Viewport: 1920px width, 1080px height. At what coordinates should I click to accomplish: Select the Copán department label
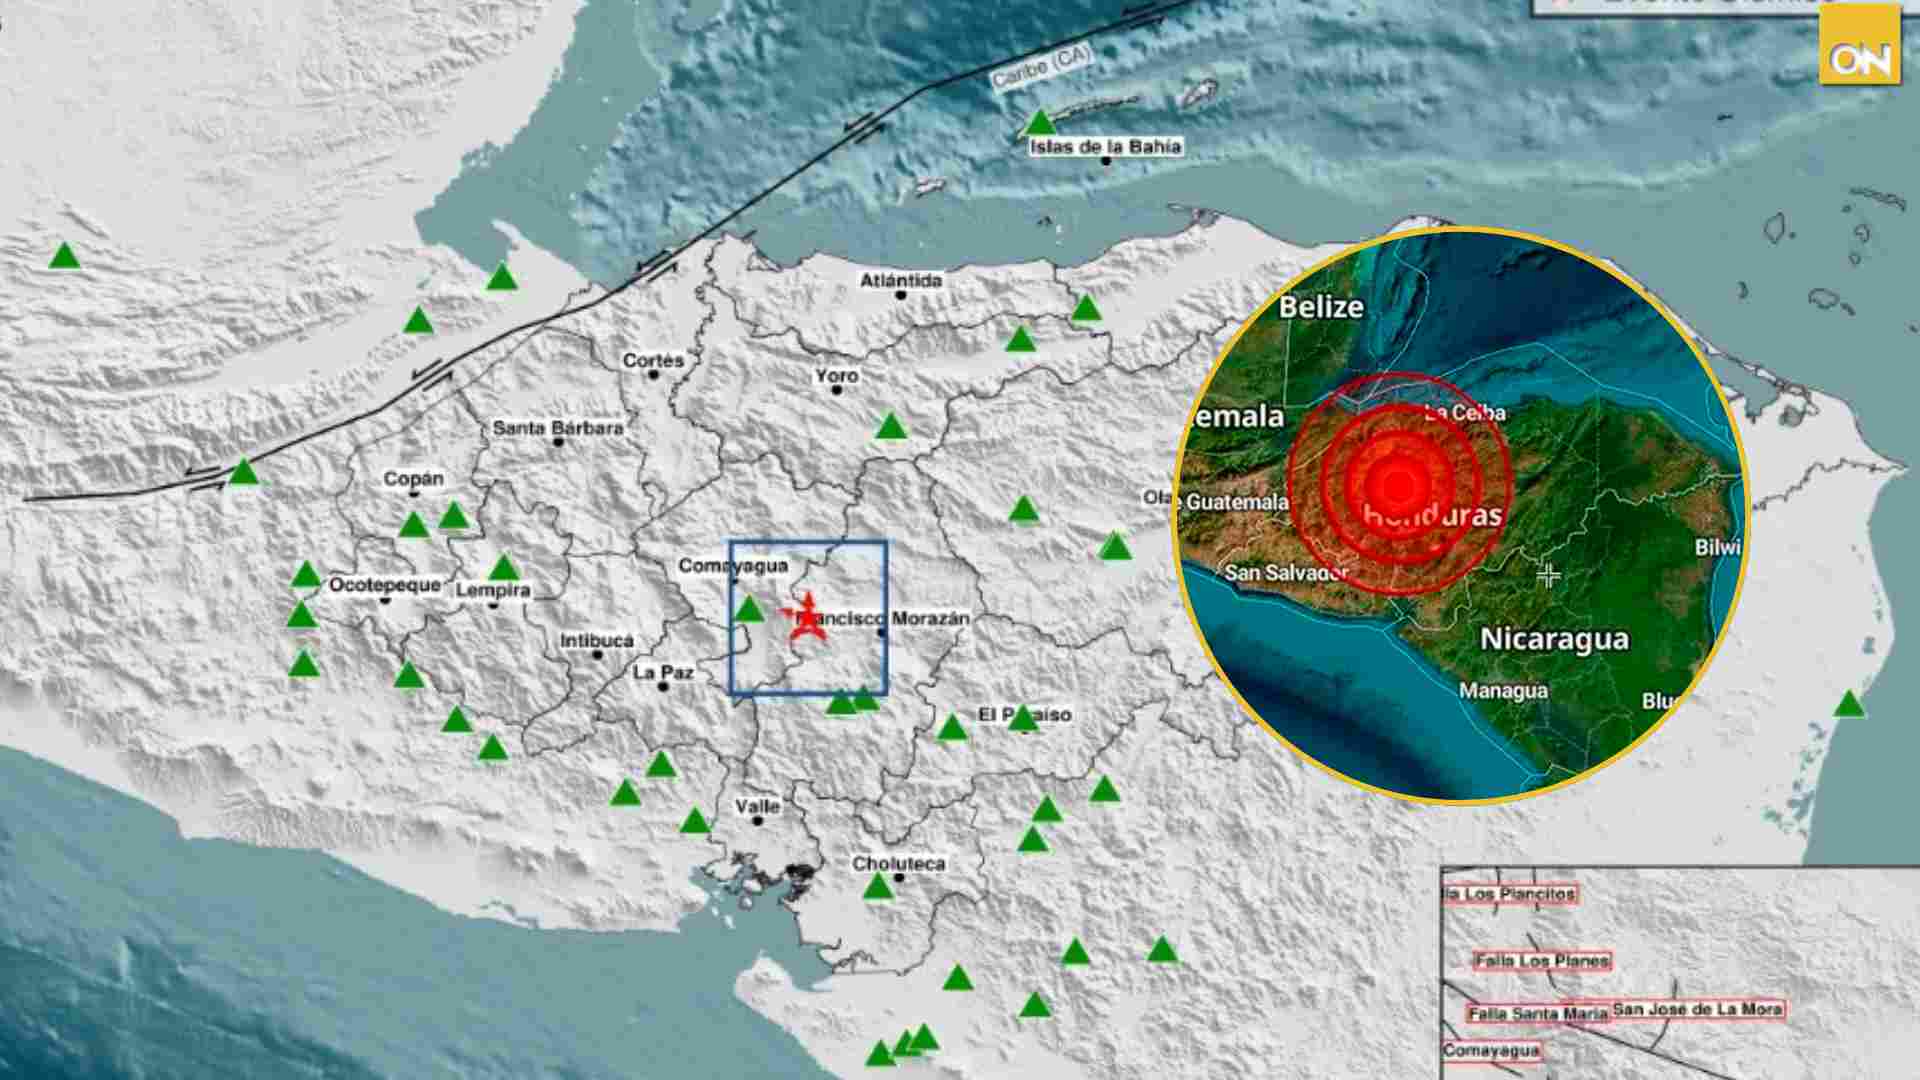413,479
